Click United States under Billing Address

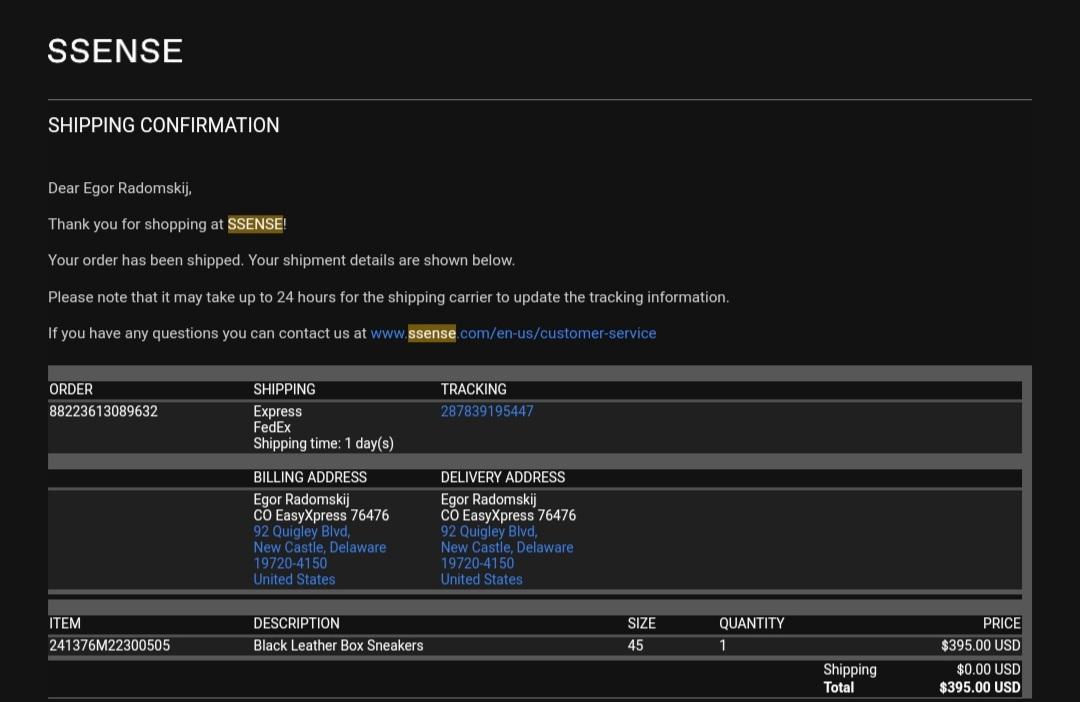[294, 579]
